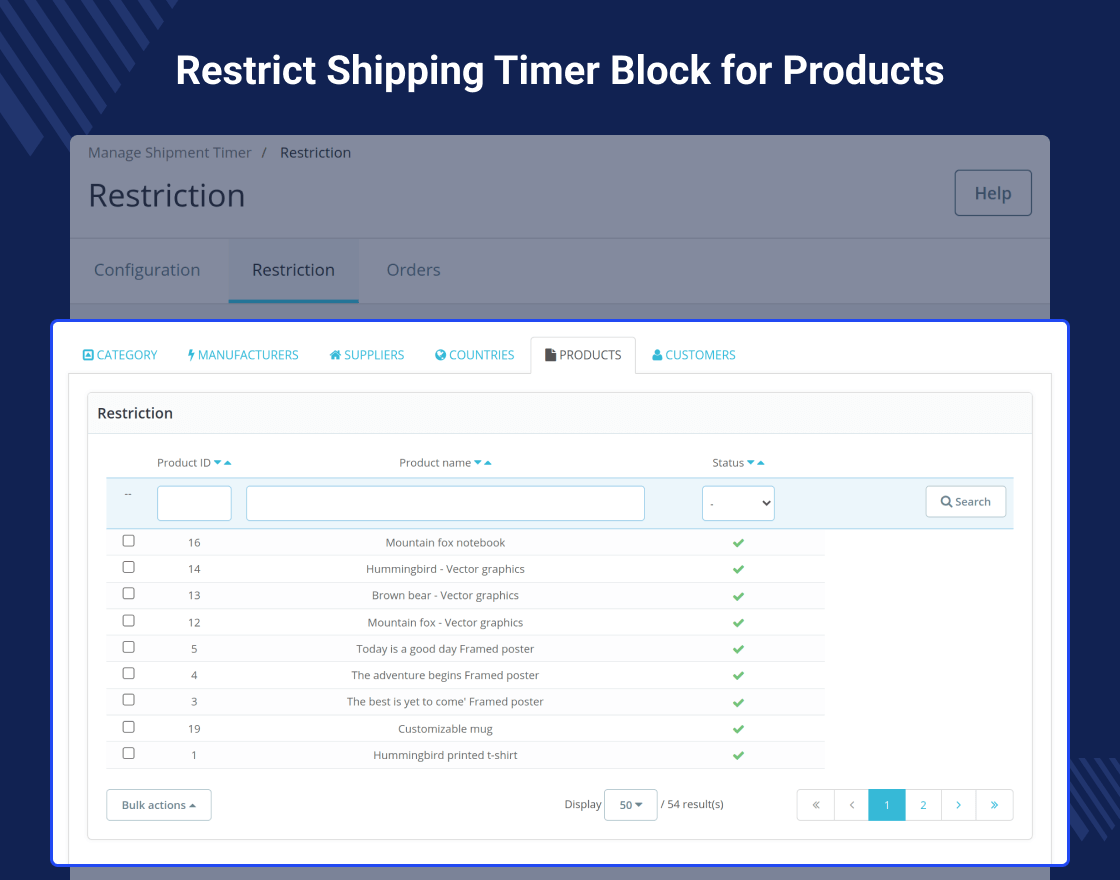Switch to the Customers tab

pyautogui.click(x=694, y=355)
